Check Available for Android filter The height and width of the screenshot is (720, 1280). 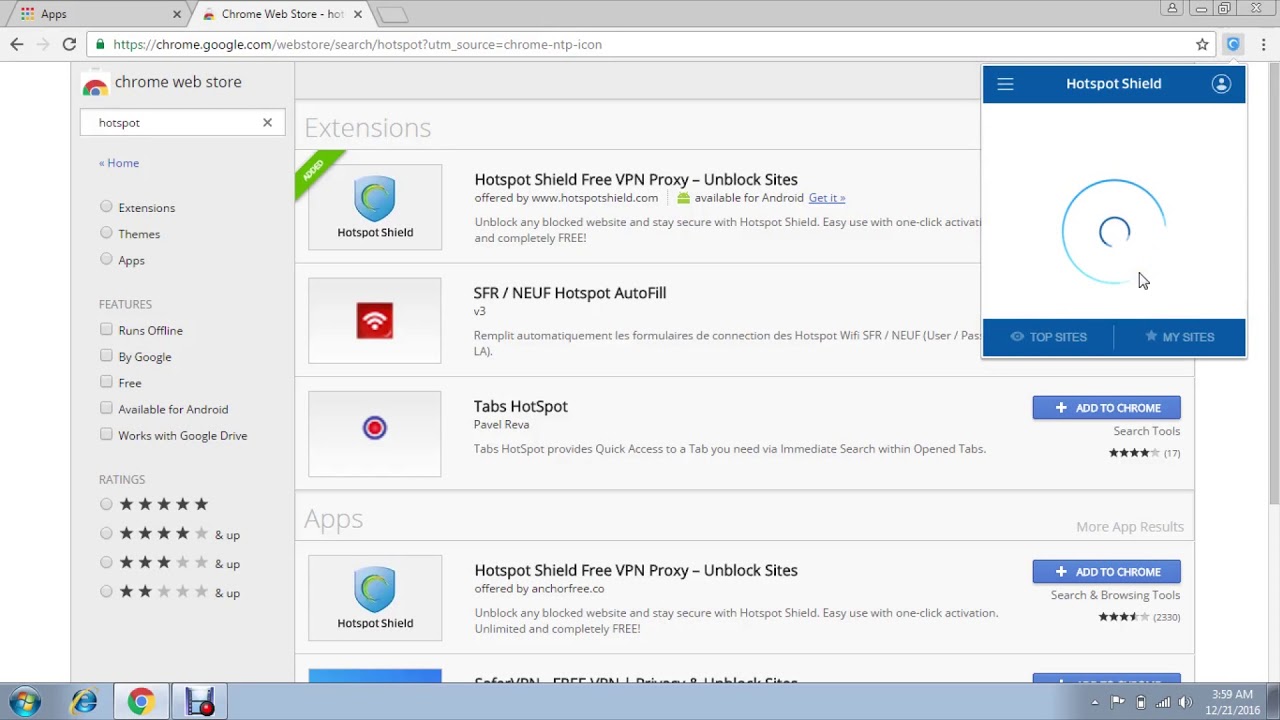pyautogui.click(x=106, y=408)
